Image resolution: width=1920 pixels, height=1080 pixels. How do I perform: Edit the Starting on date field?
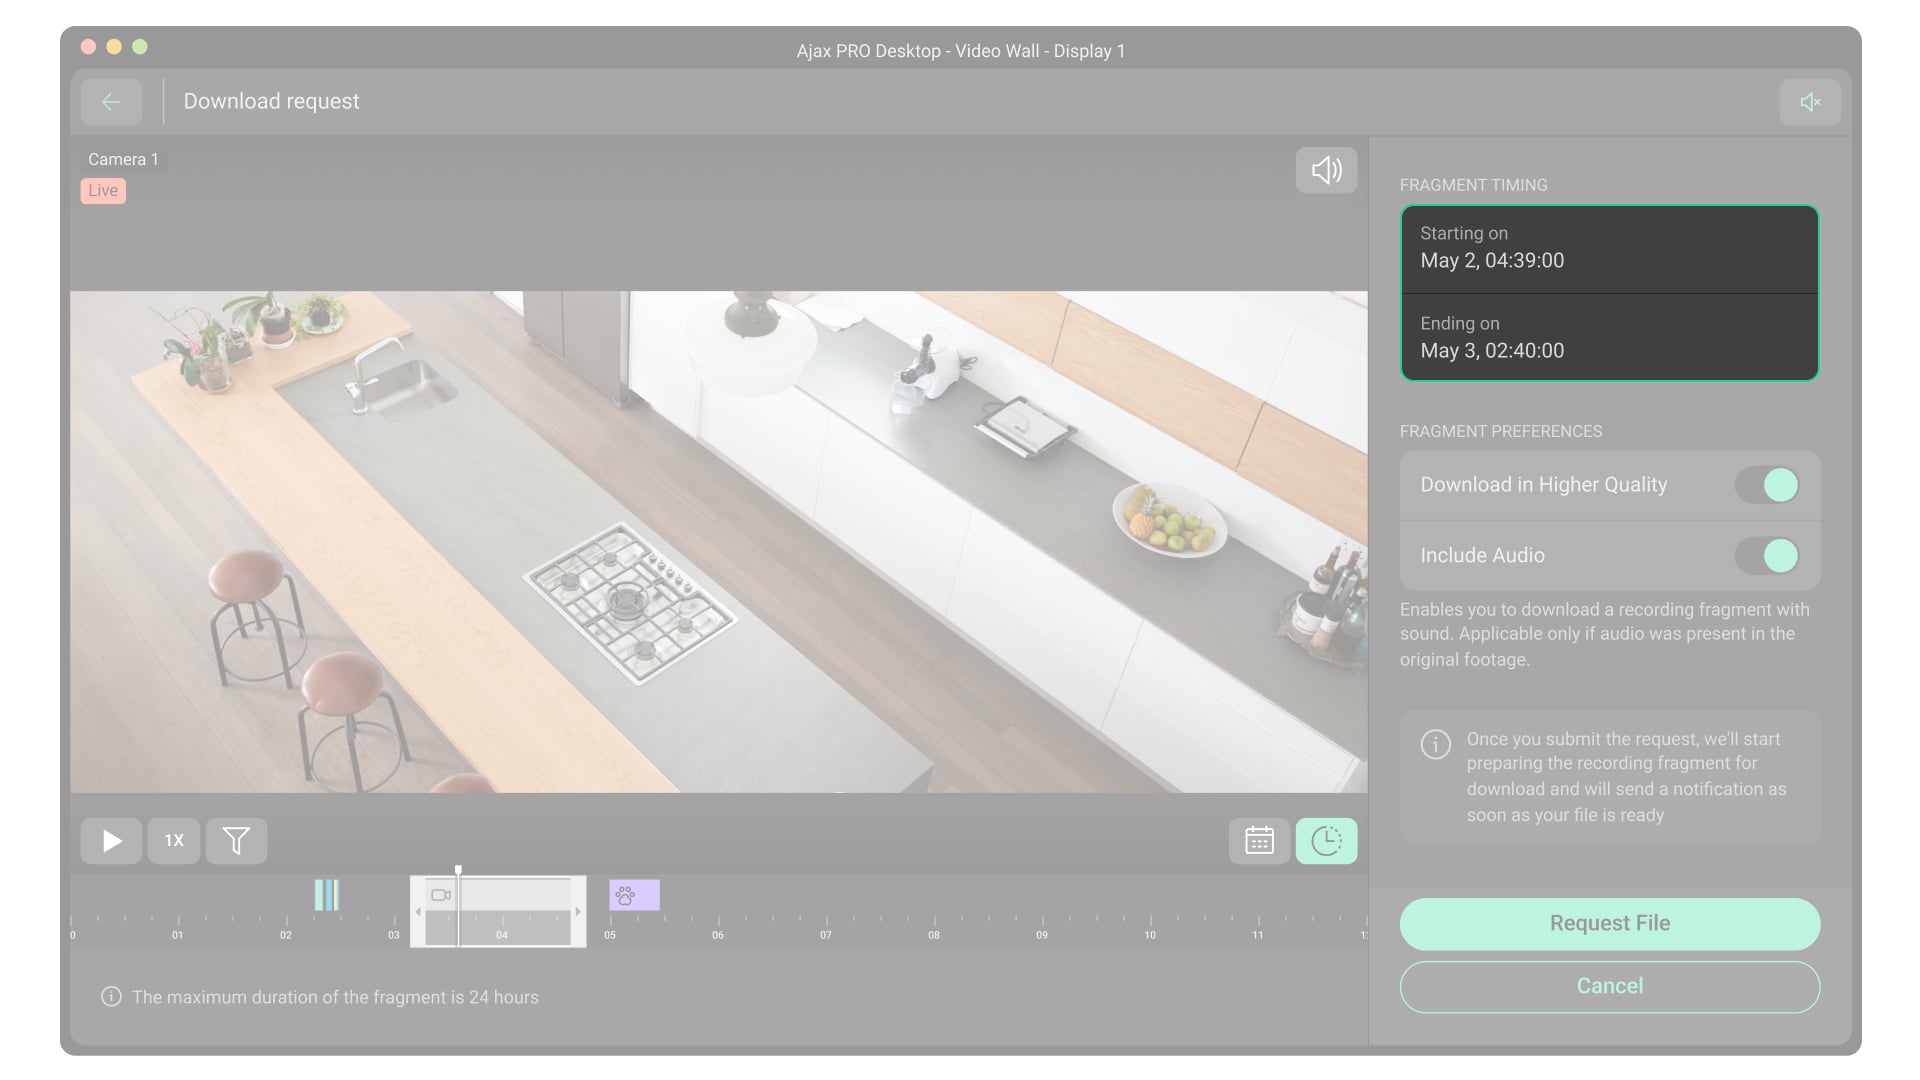tap(1609, 248)
